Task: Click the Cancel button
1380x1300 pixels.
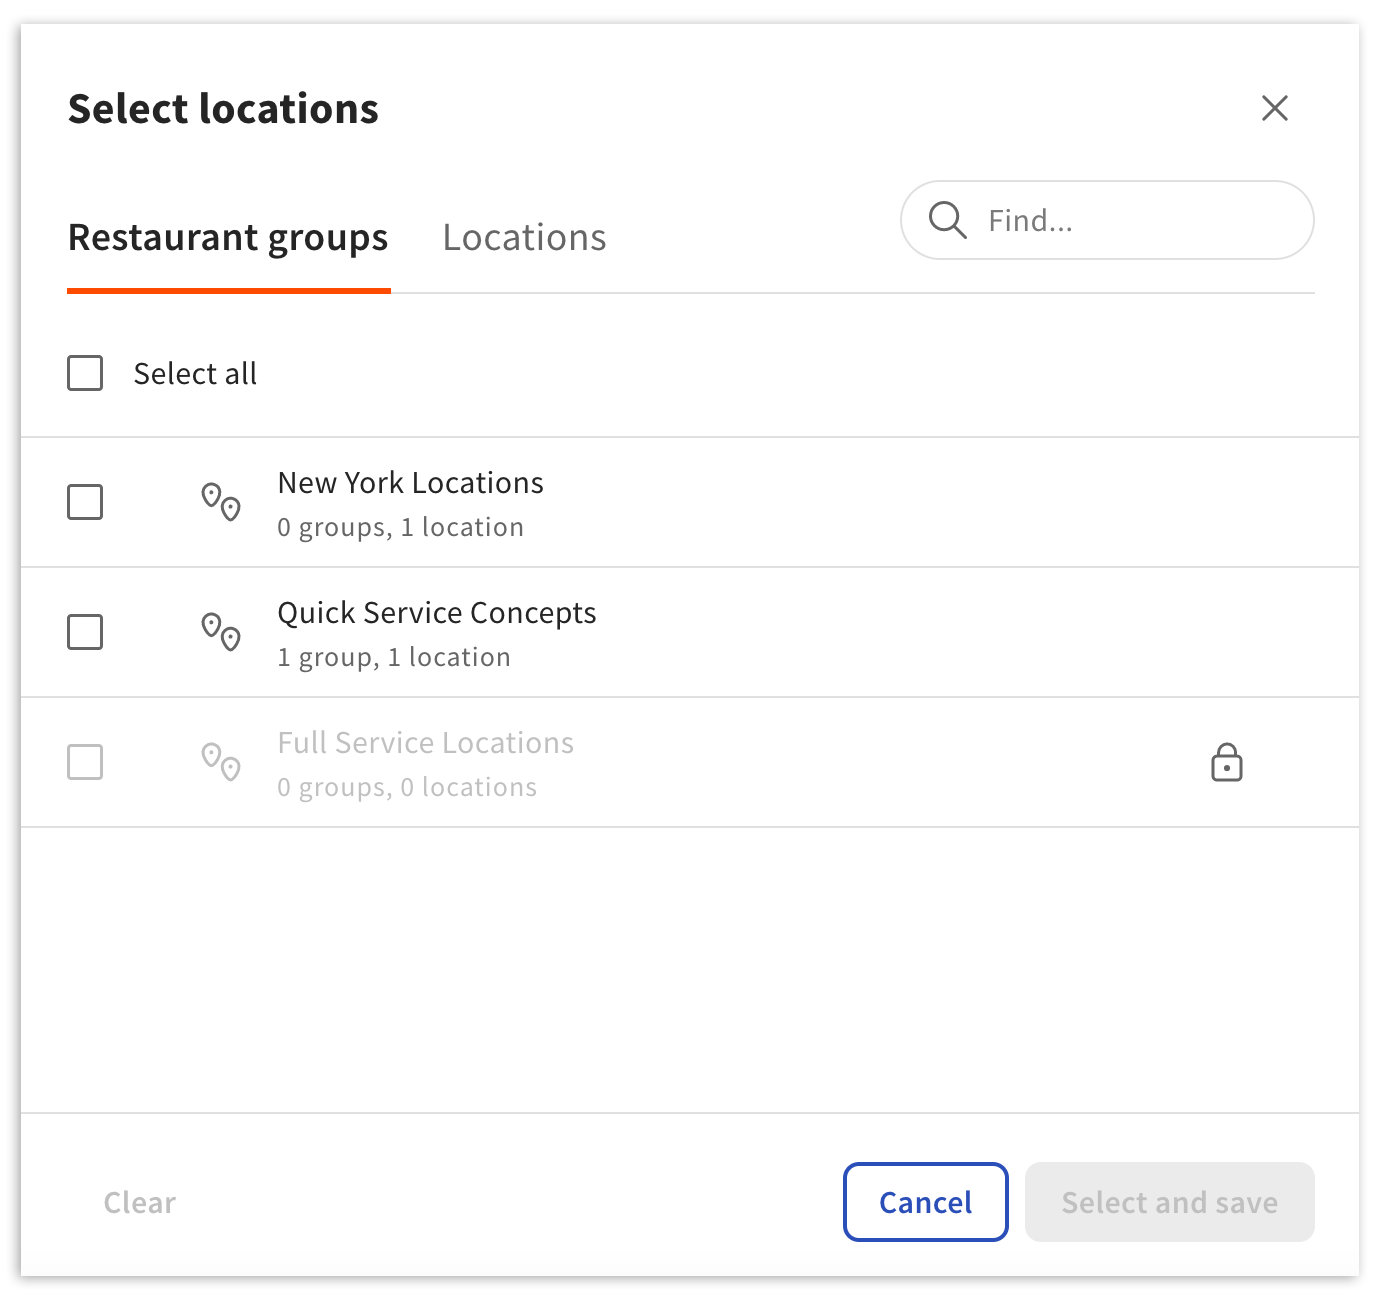Action: 924,1202
